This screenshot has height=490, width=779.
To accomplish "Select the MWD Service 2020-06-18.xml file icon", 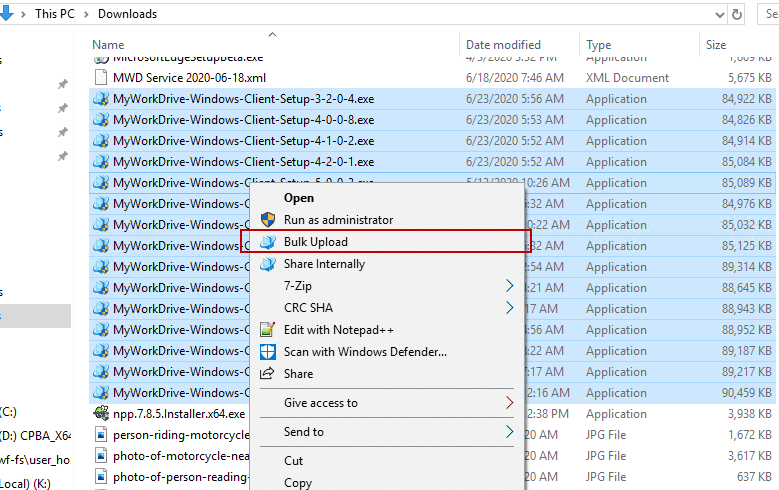I will click(101, 78).
